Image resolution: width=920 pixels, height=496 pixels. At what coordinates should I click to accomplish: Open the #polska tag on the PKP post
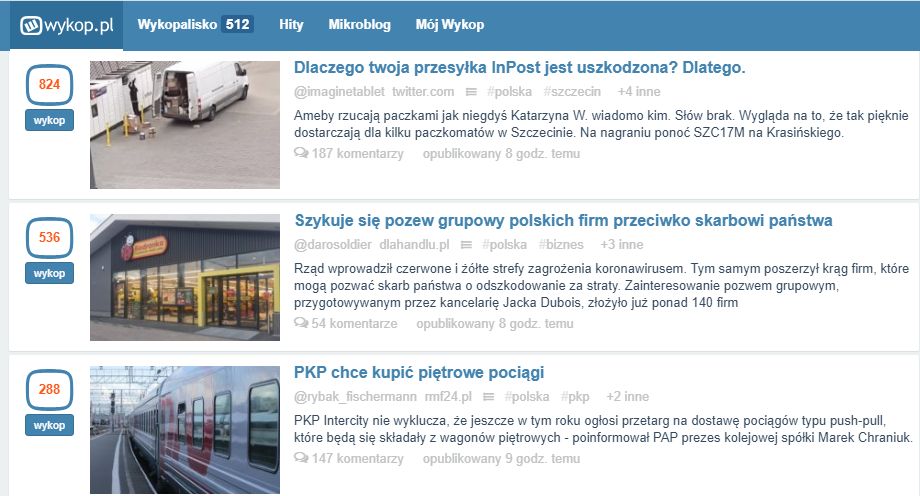(527, 397)
